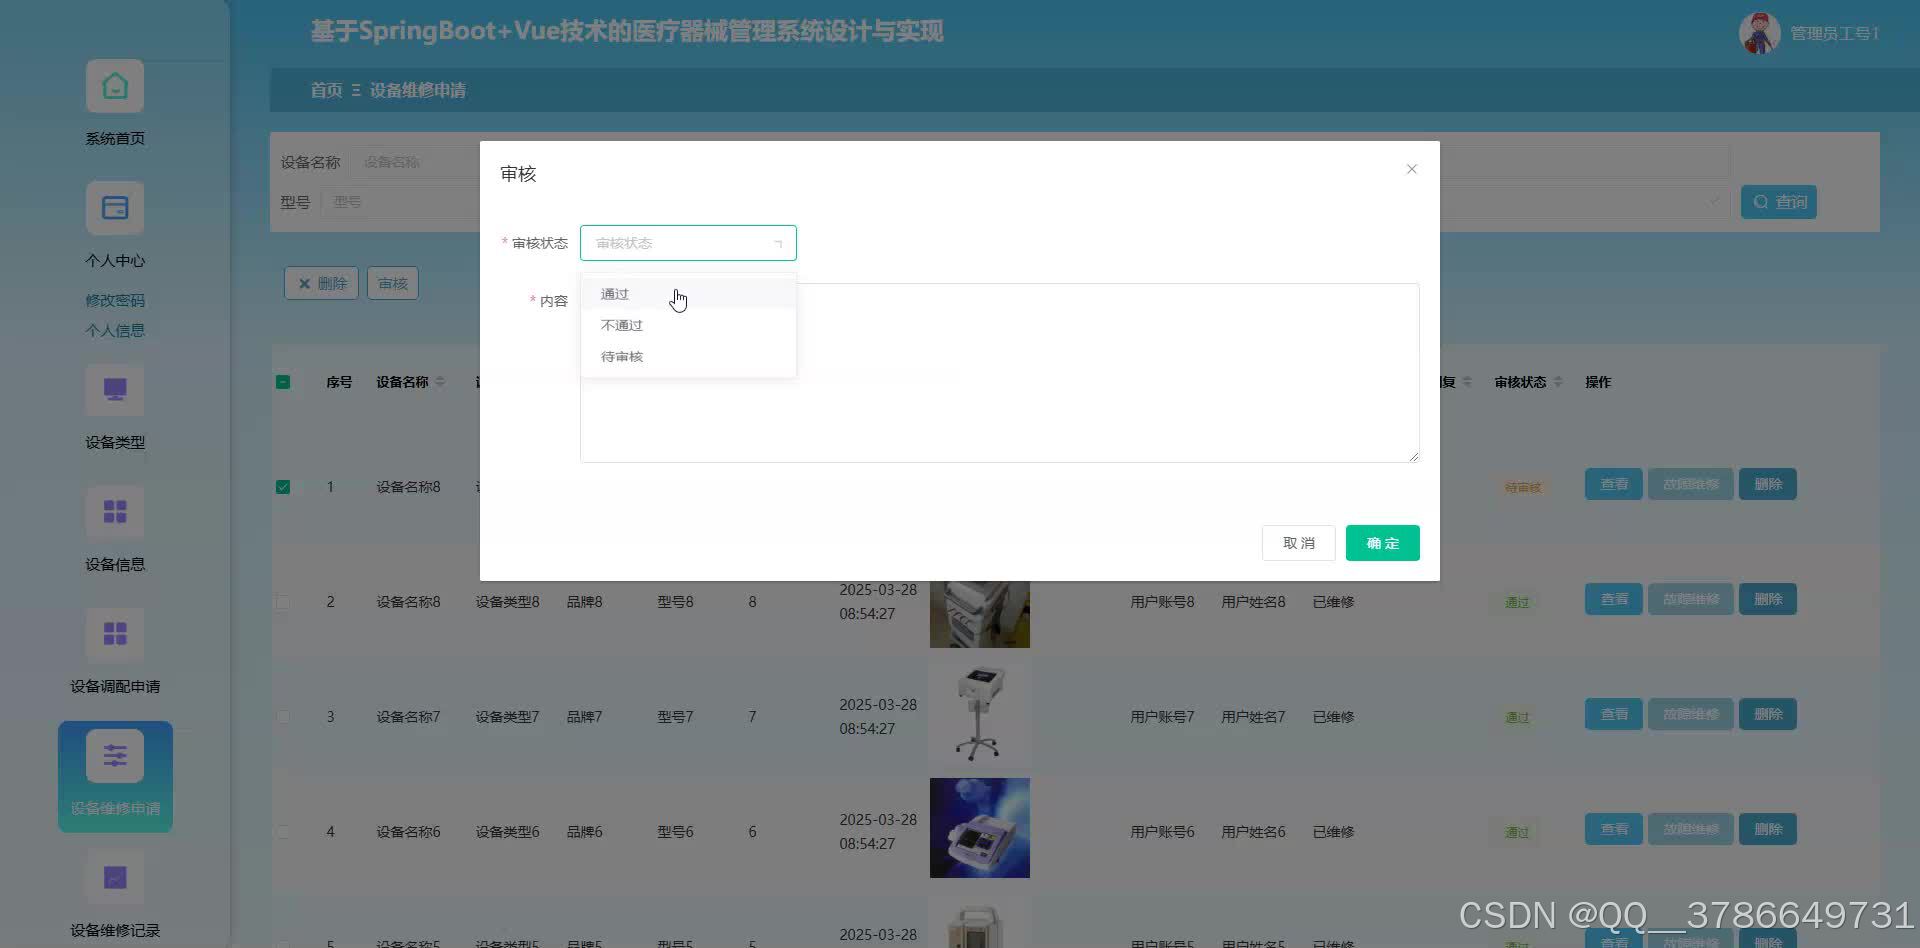
Task: Click the 查询 search button with magnifier icon
Action: [1778, 201]
